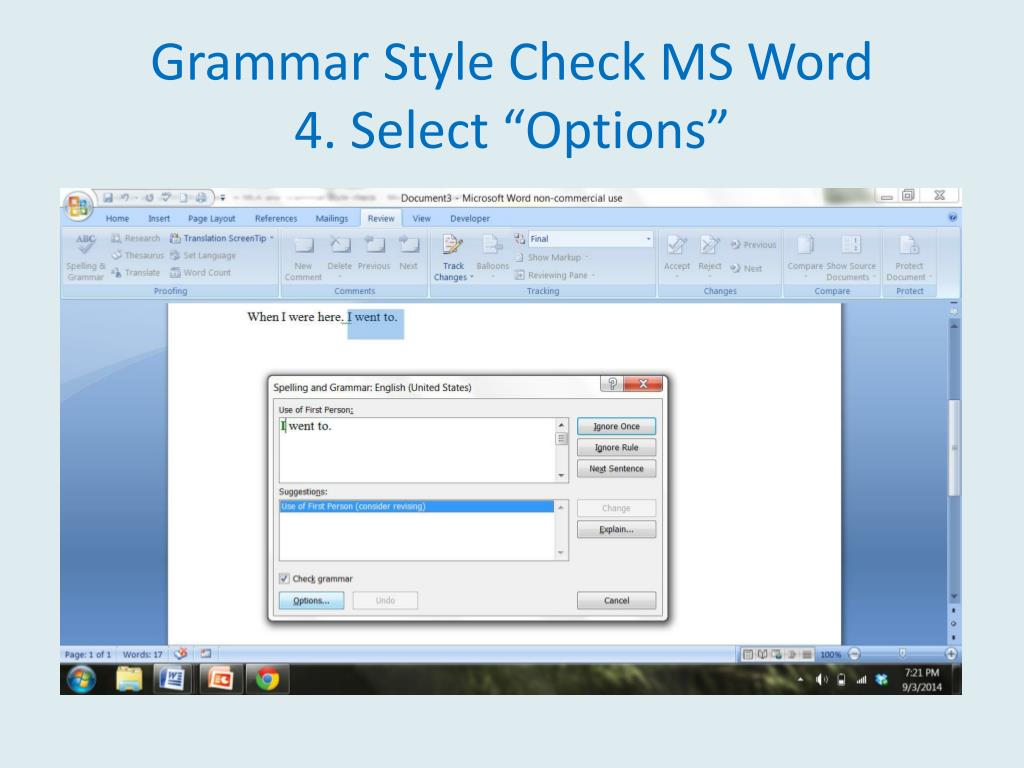Click the Explain... button
Viewport: 1024px width, 768px height.
point(616,530)
